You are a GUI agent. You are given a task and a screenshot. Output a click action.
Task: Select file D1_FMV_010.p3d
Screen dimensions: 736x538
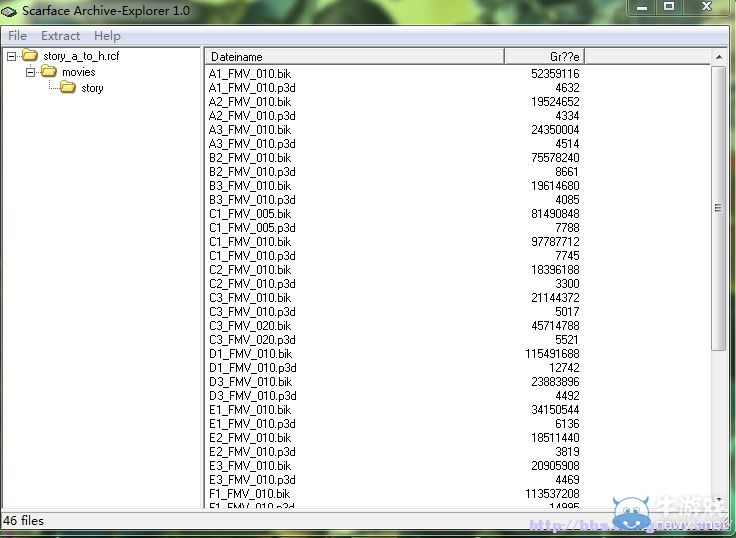click(253, 368)
